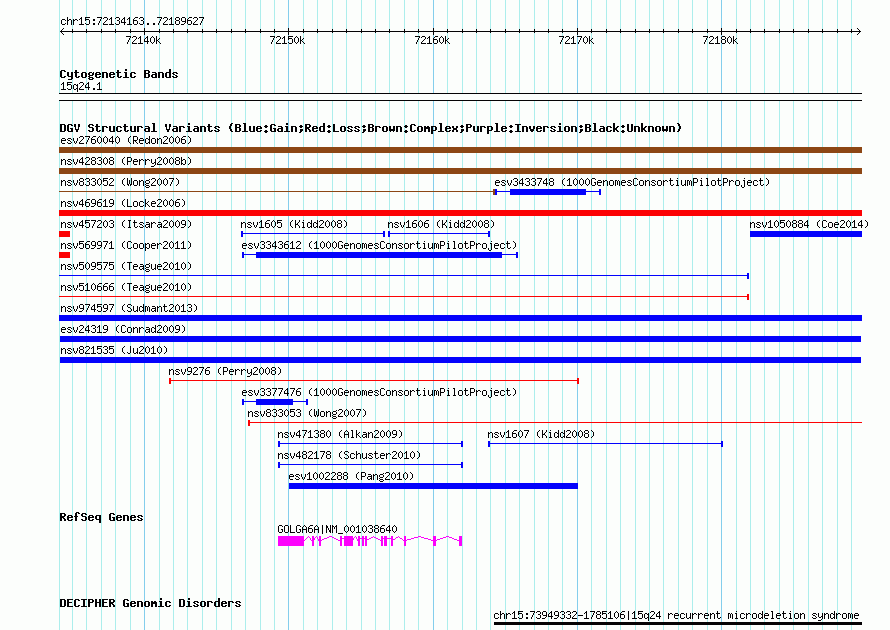Open nsv9276 (Perry2008) variant

pos(225,371)
